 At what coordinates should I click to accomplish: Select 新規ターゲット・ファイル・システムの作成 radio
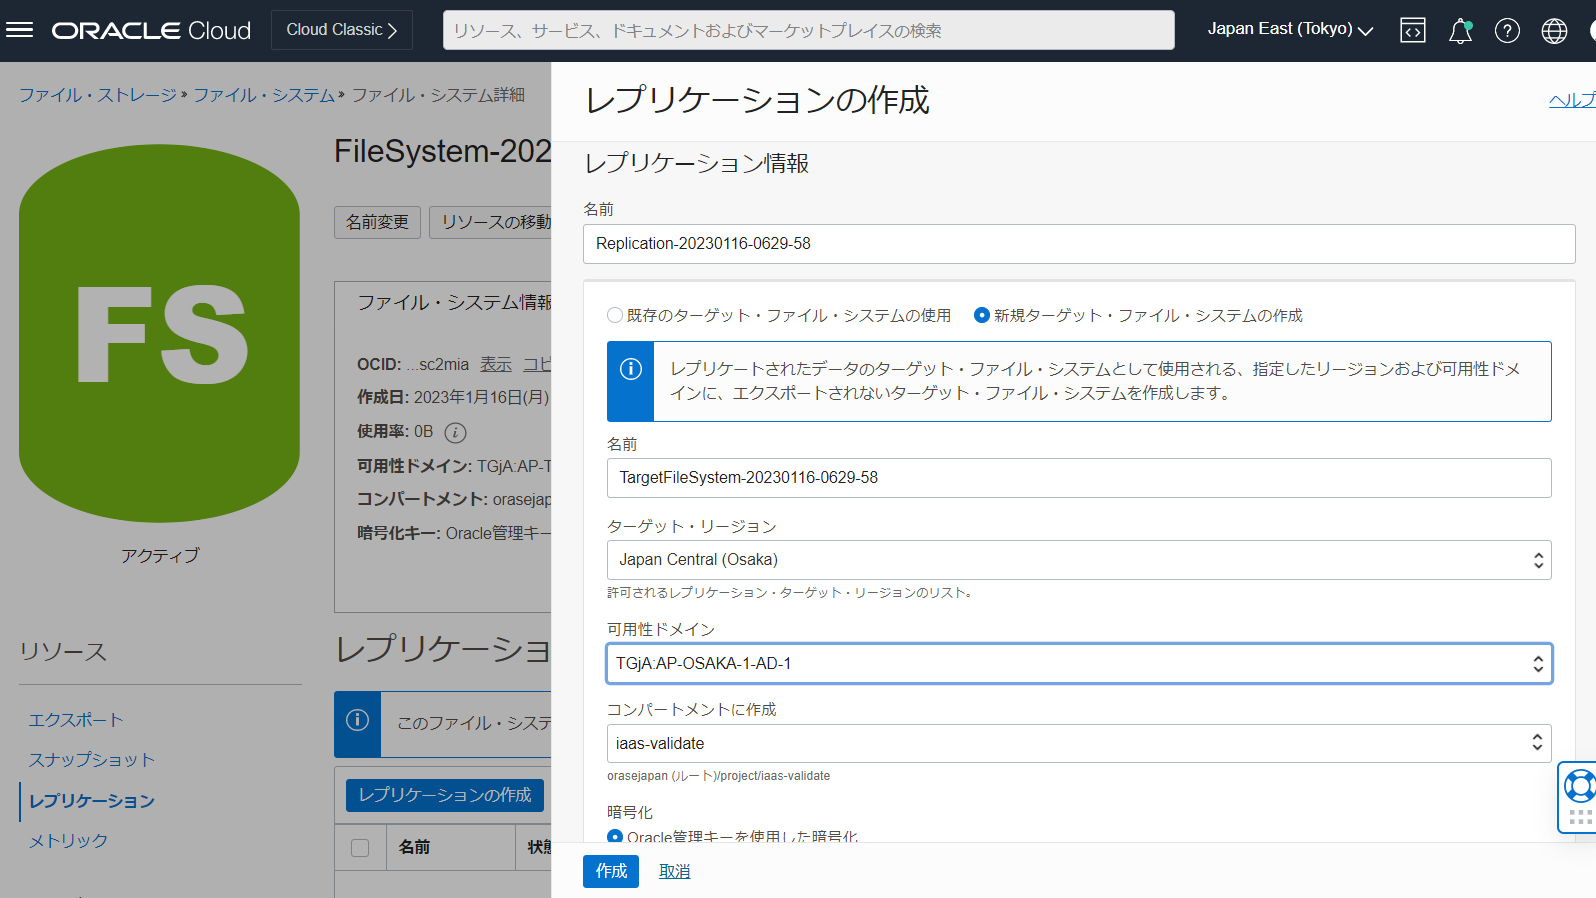click(x=982, y=315)
